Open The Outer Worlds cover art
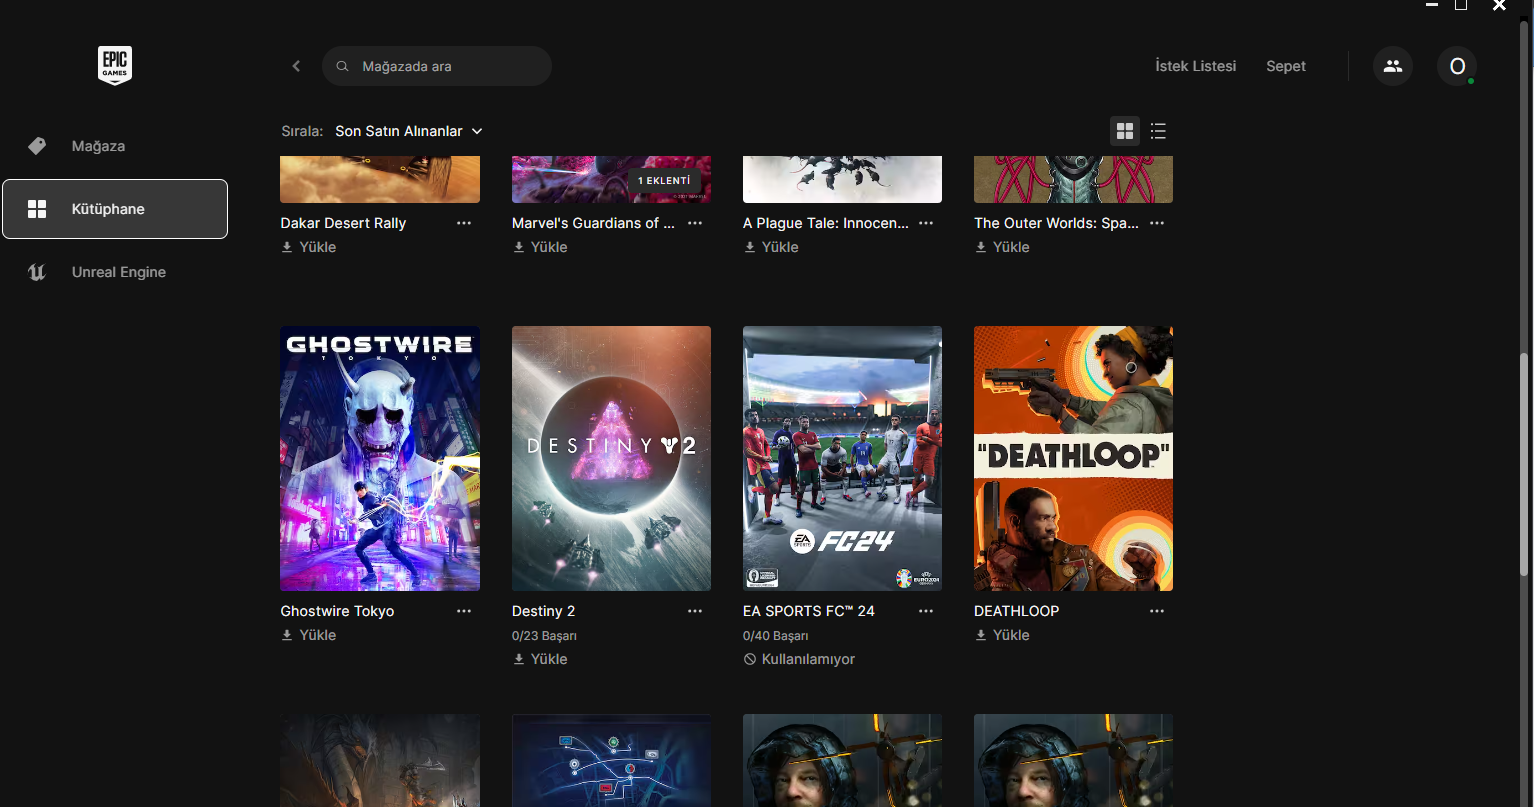Viewport: 1534px width, 807px height. pyautogui.click(x=1073, y=179)
